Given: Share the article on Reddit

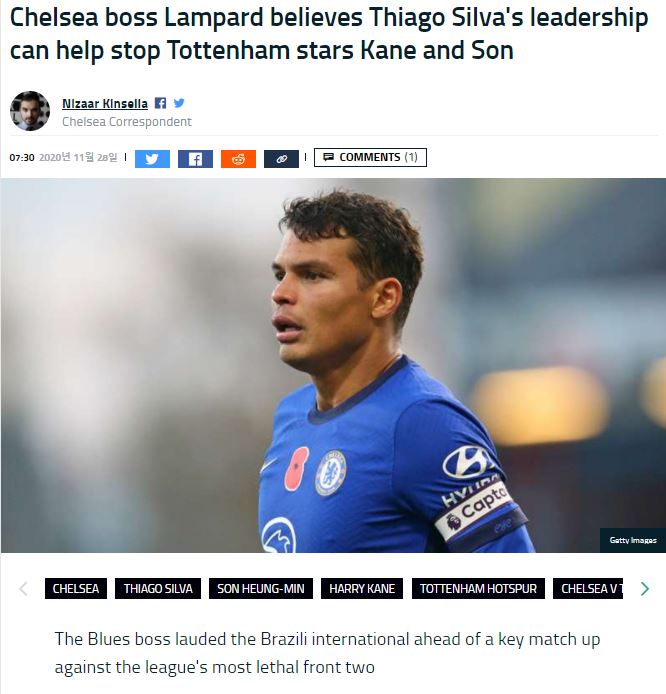Looking at the screenshot, I should (x=238, y=158).
